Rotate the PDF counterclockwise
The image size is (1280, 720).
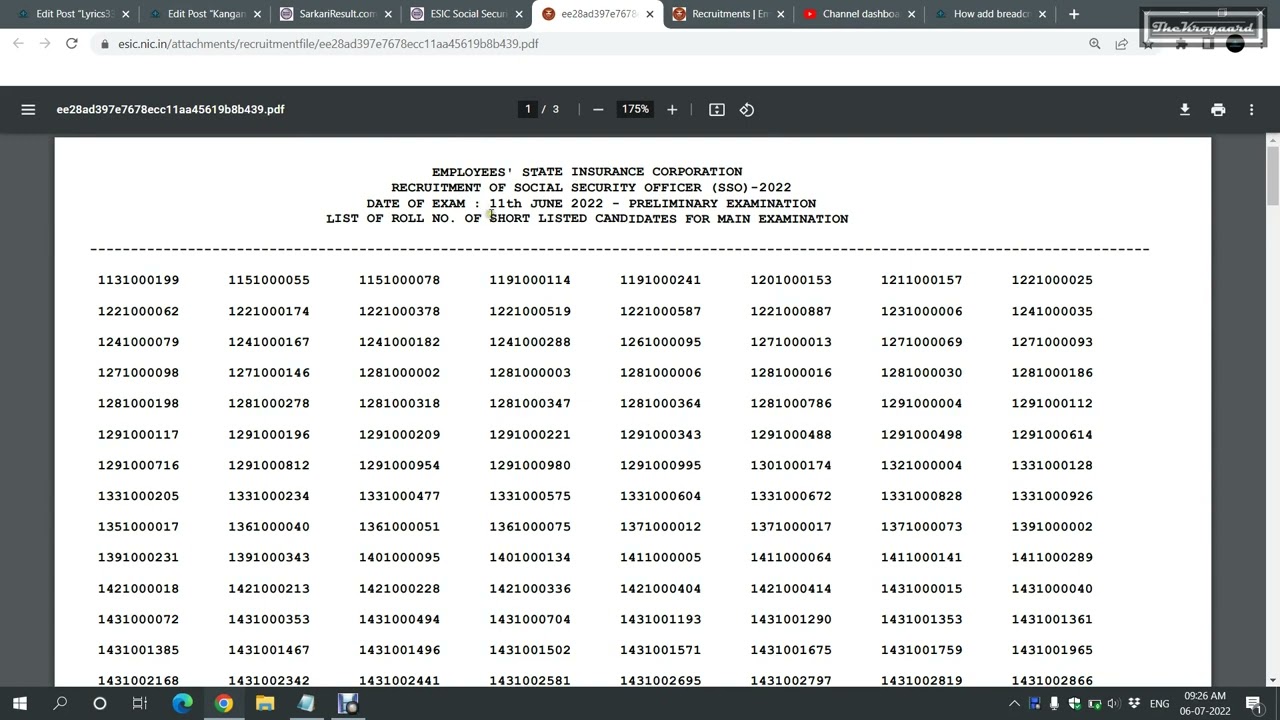point(747,109)
